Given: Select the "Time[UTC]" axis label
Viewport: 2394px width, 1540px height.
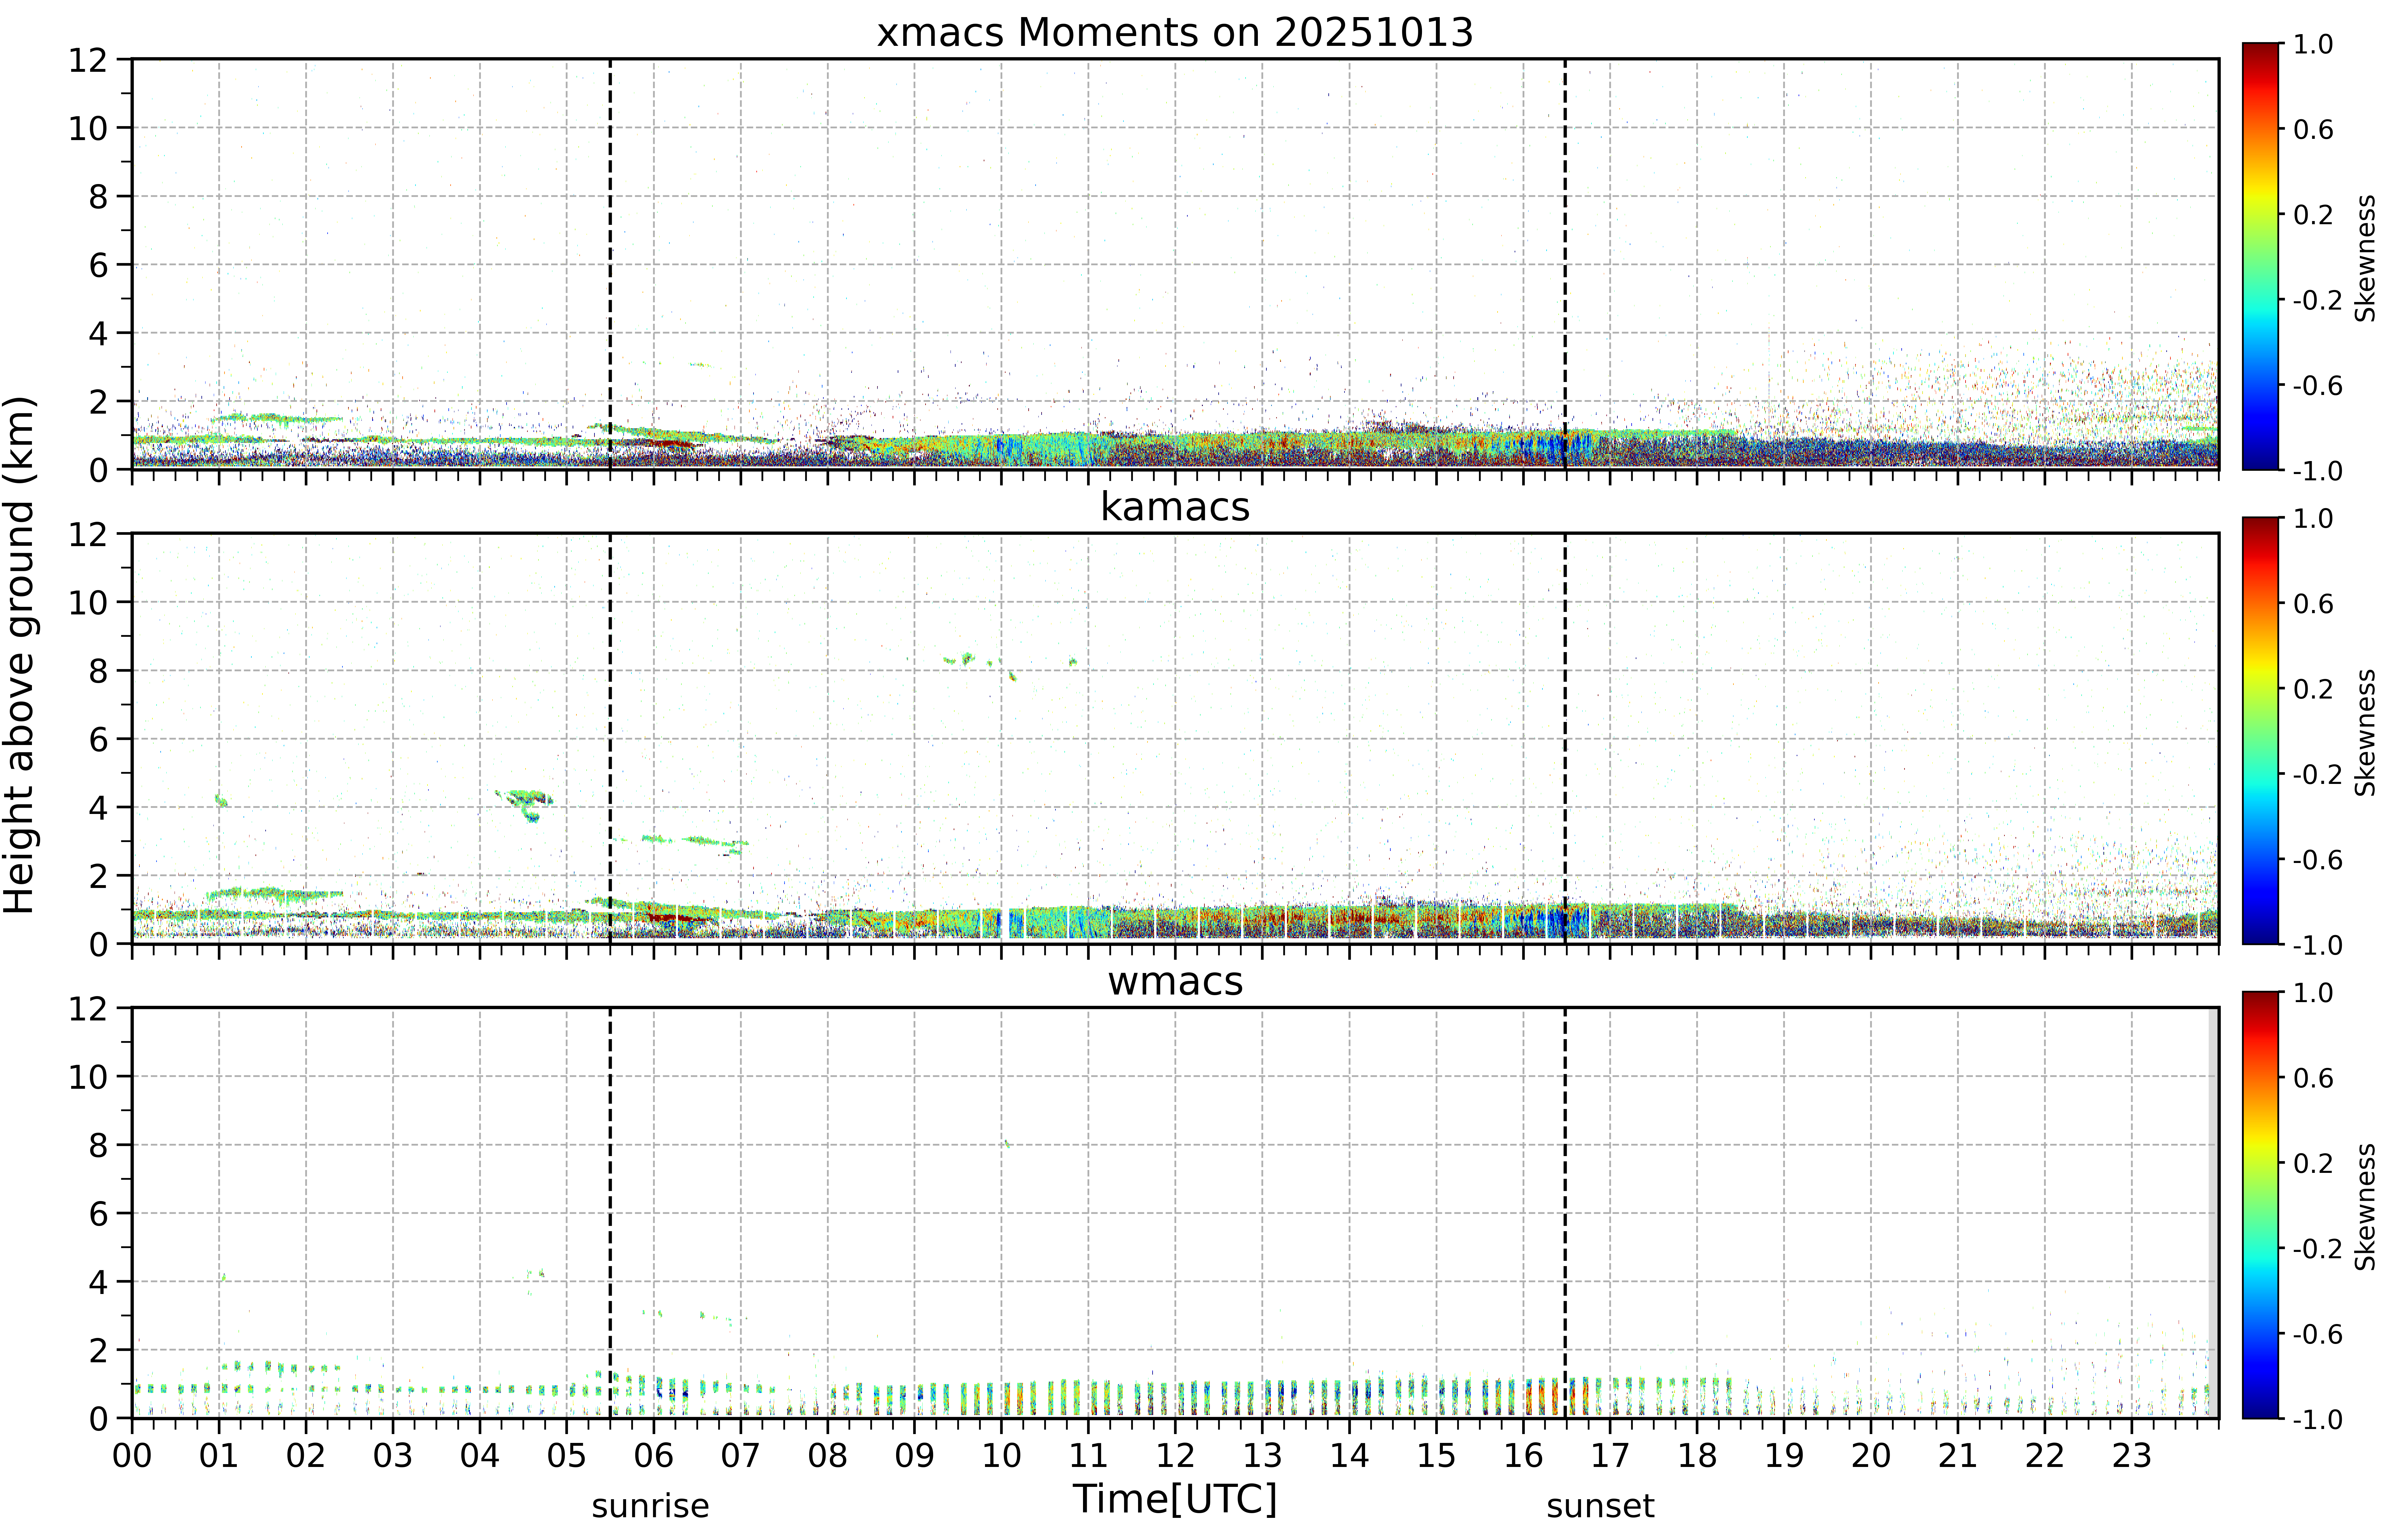Looking at the screenshot, I should coord(1175,1500).
